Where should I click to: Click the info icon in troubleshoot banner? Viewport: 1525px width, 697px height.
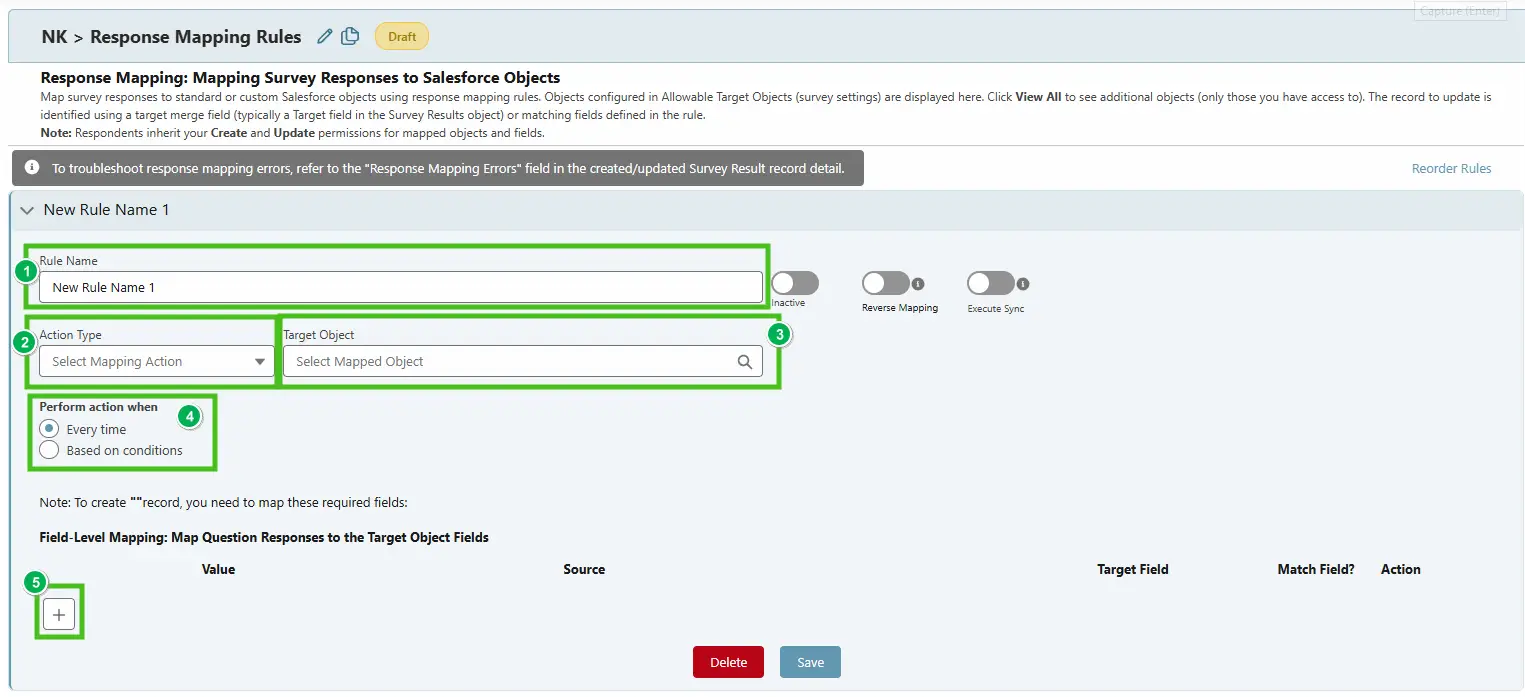coord(29,168)
